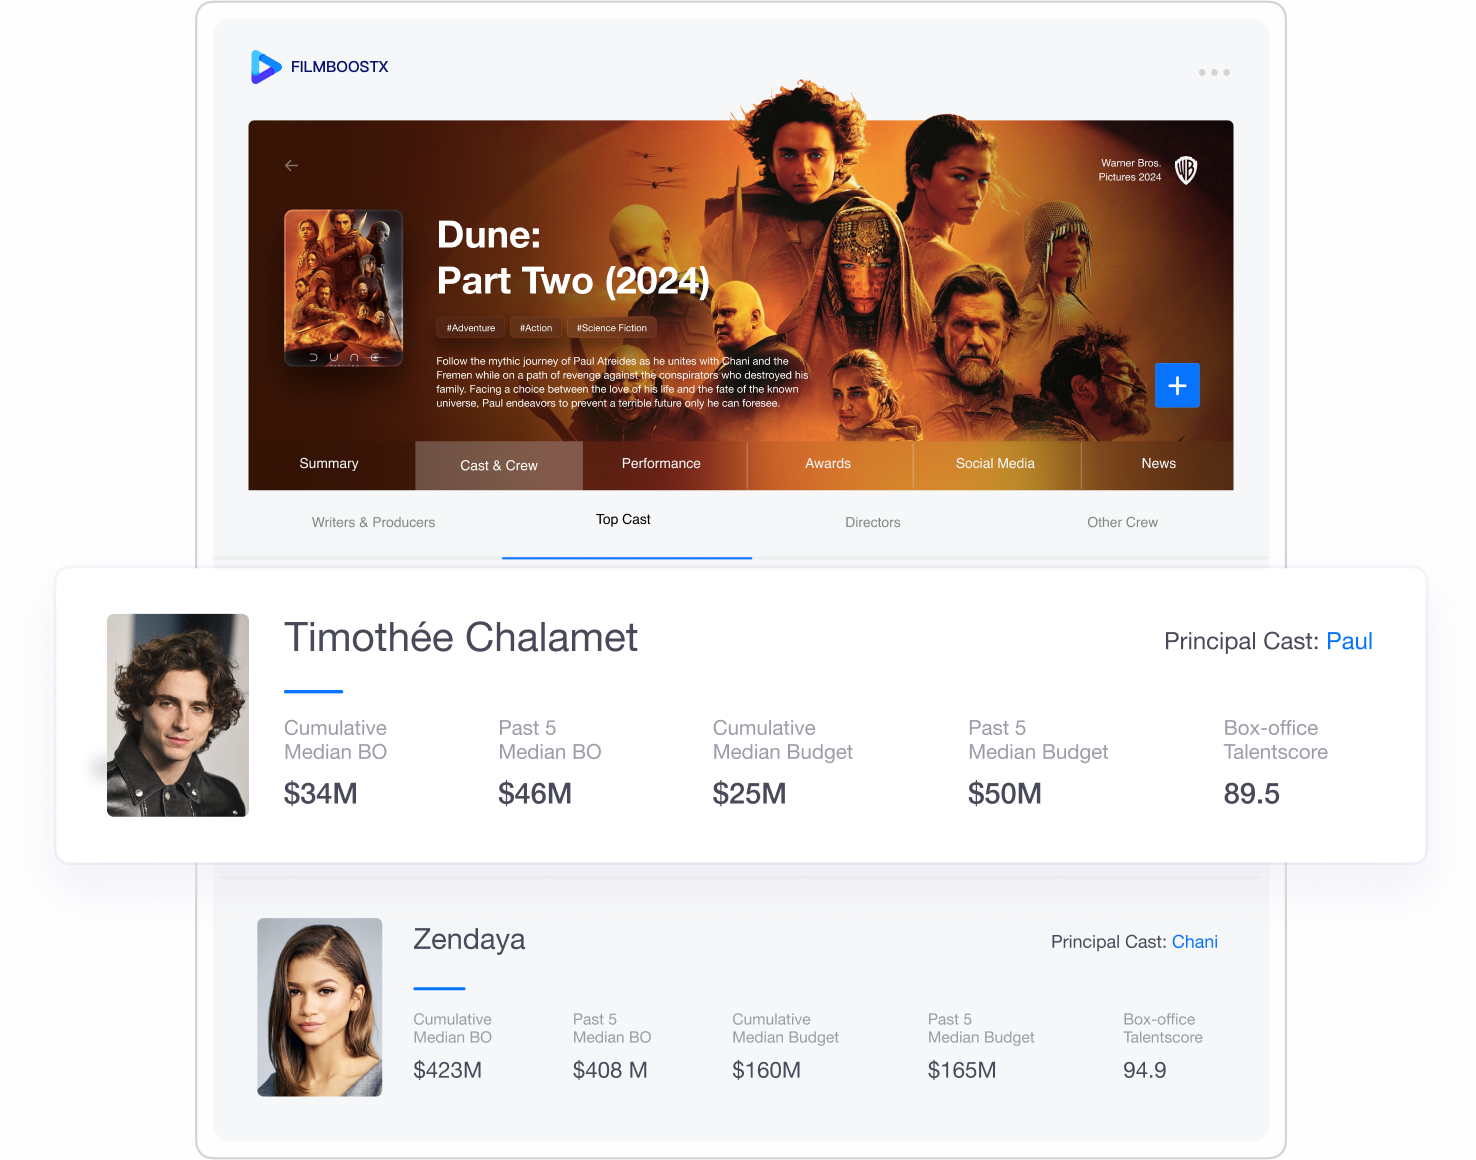Open the Performance tab

coord(661,464)
